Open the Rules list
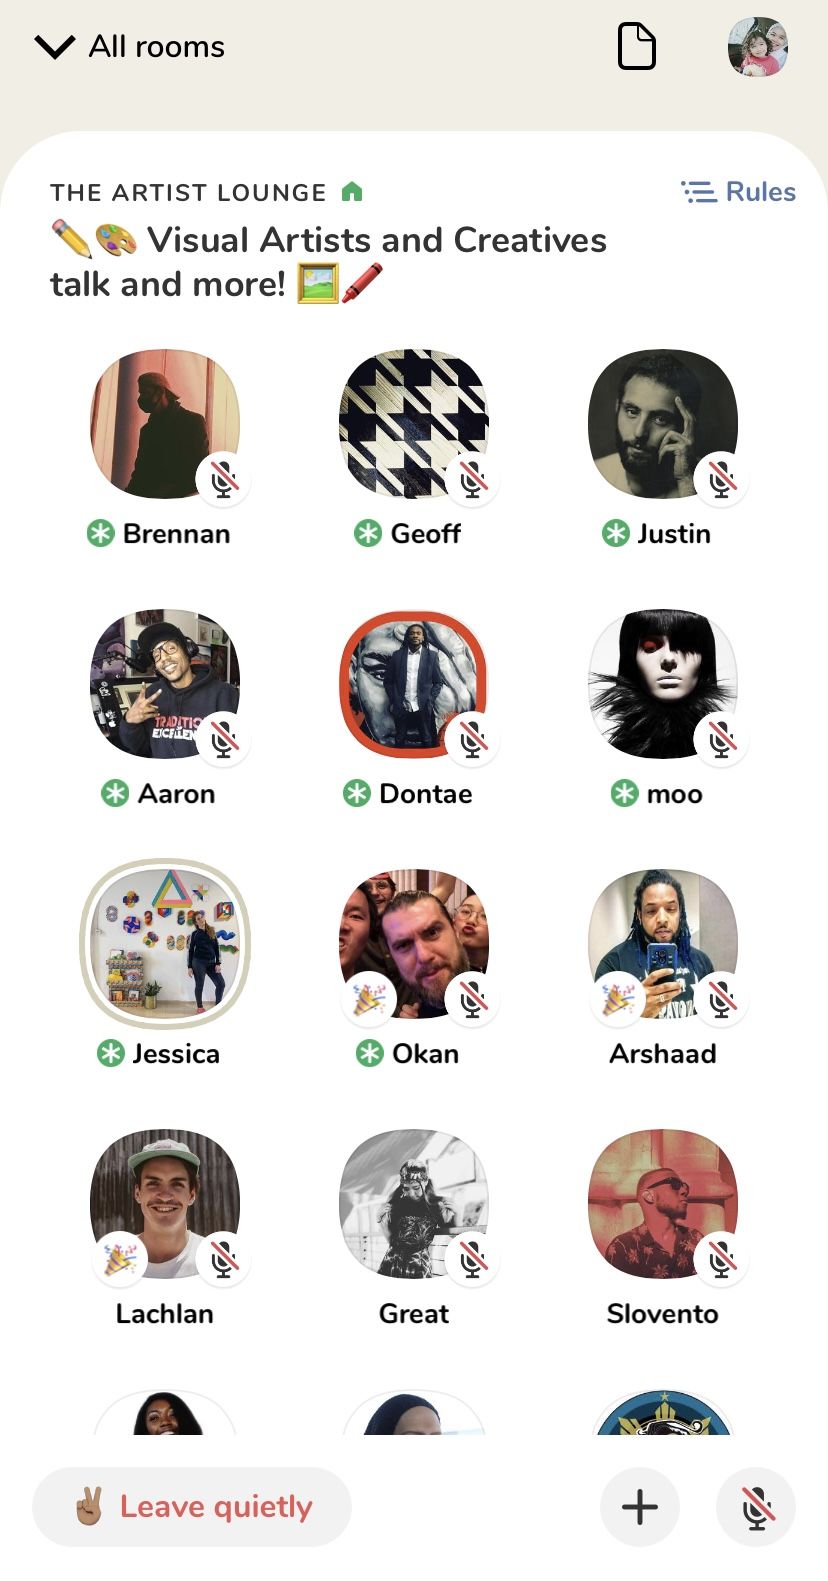Viewport: 828px width, 1581px height. point(738,191)
